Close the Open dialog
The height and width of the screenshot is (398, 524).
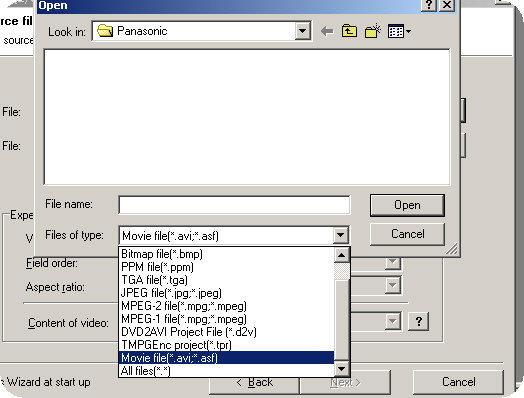[447, 5]
